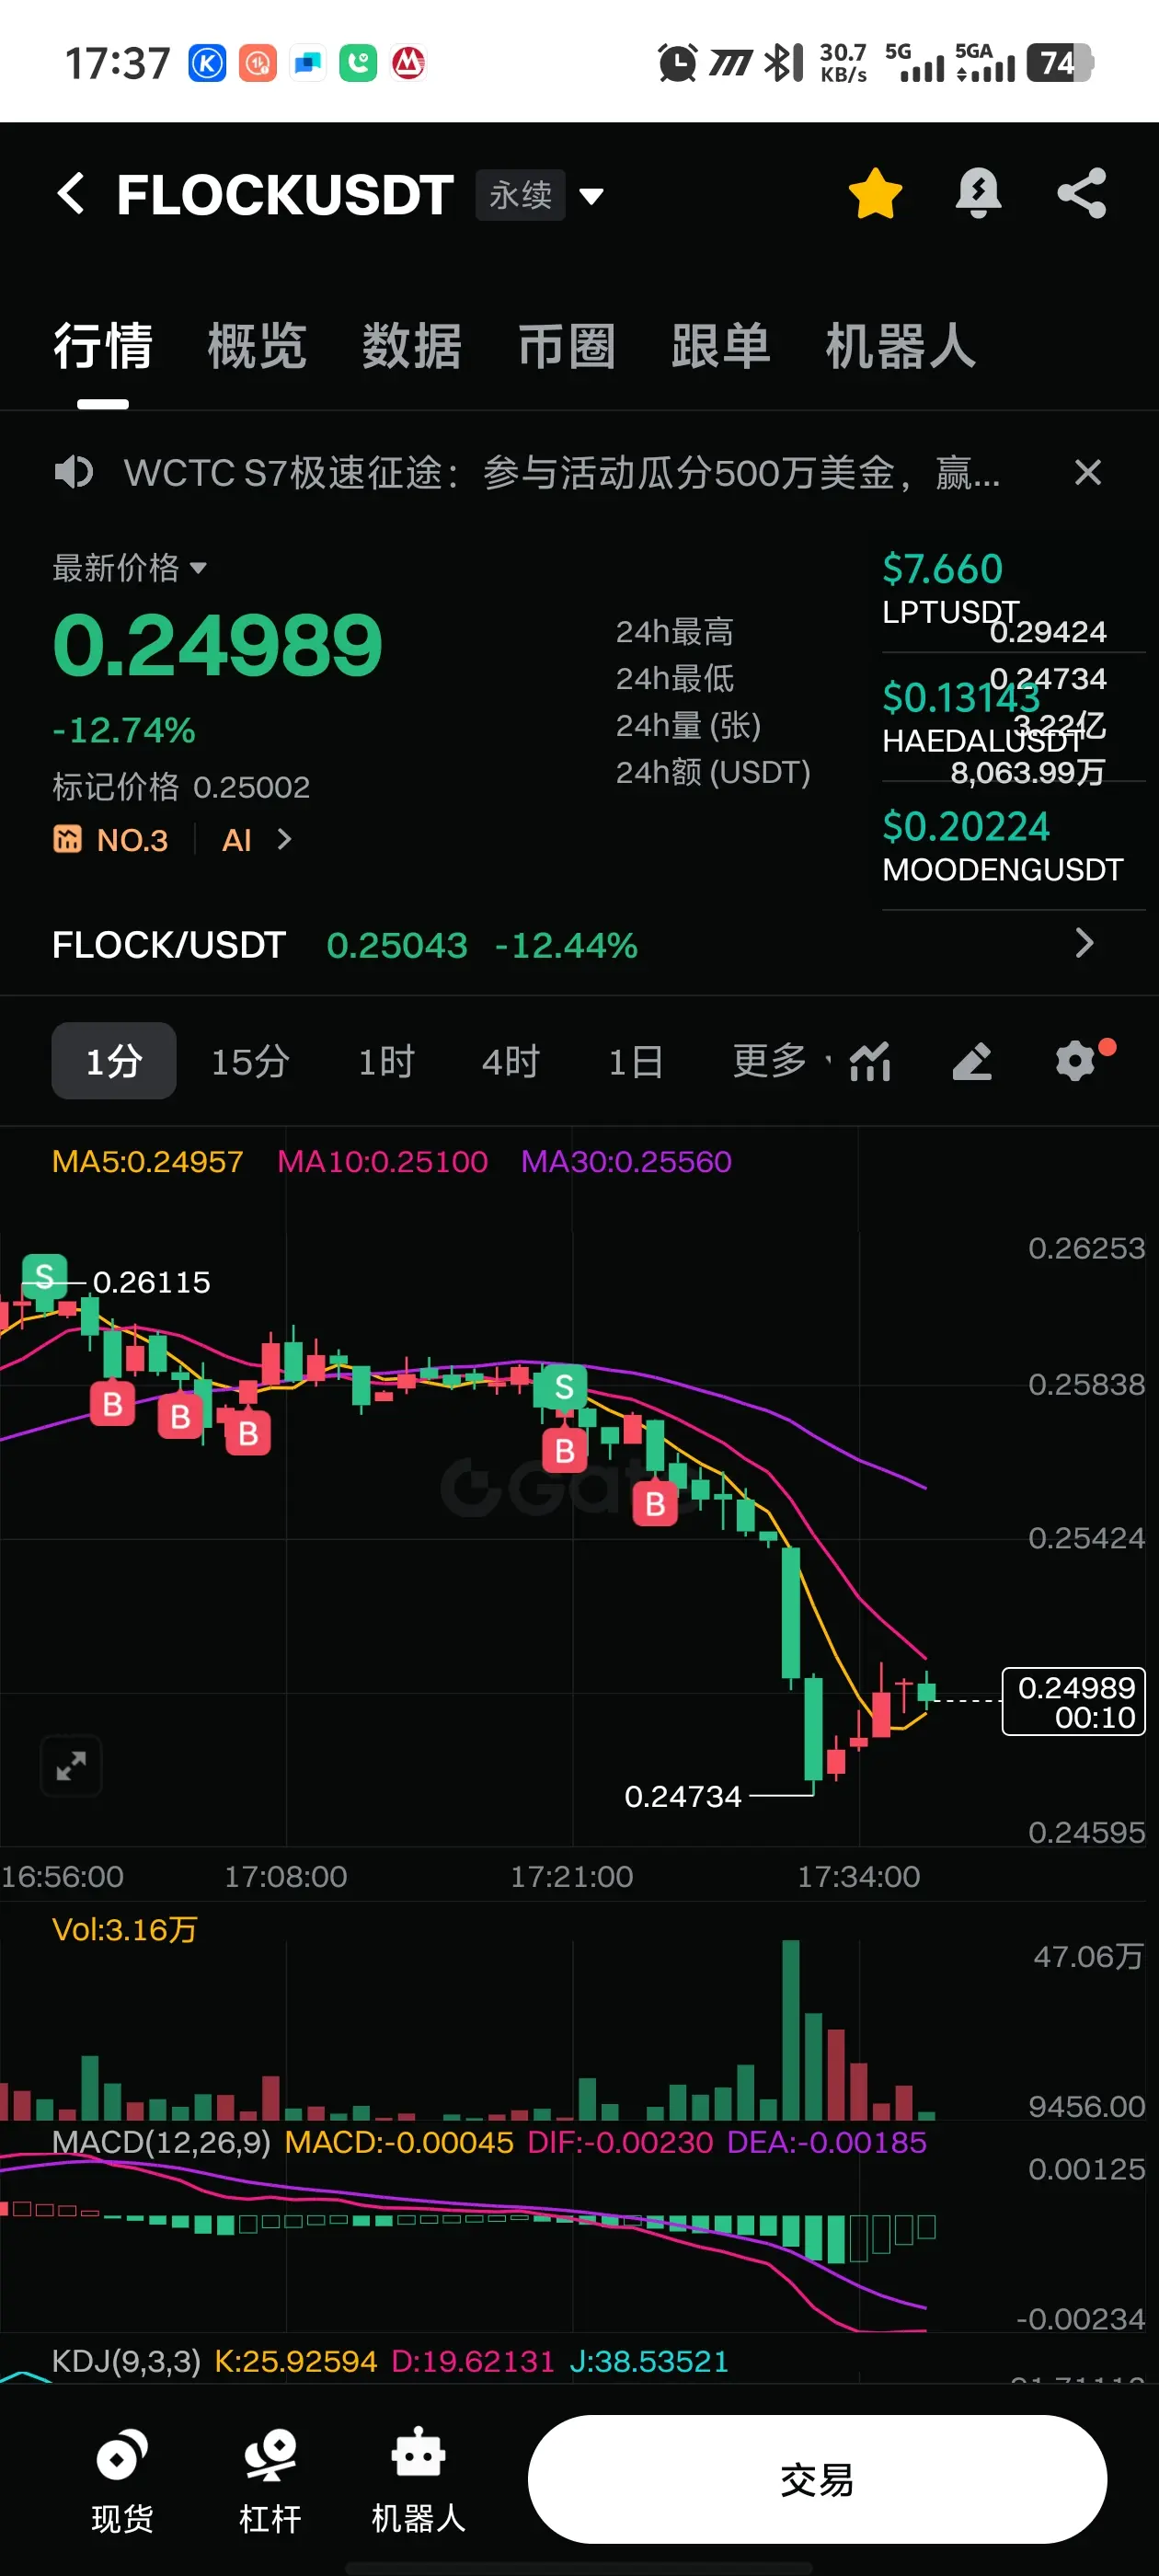Select the 1时 timeframe
The width and height of the screenshot is (1159, 2576).
386,1061
